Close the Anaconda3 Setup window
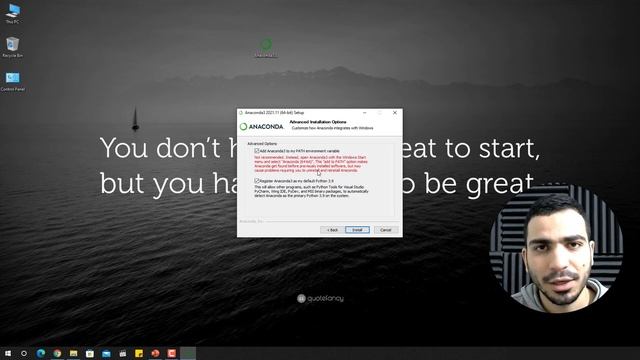This screenshot has height=360, width=640. tap(395, 113)
